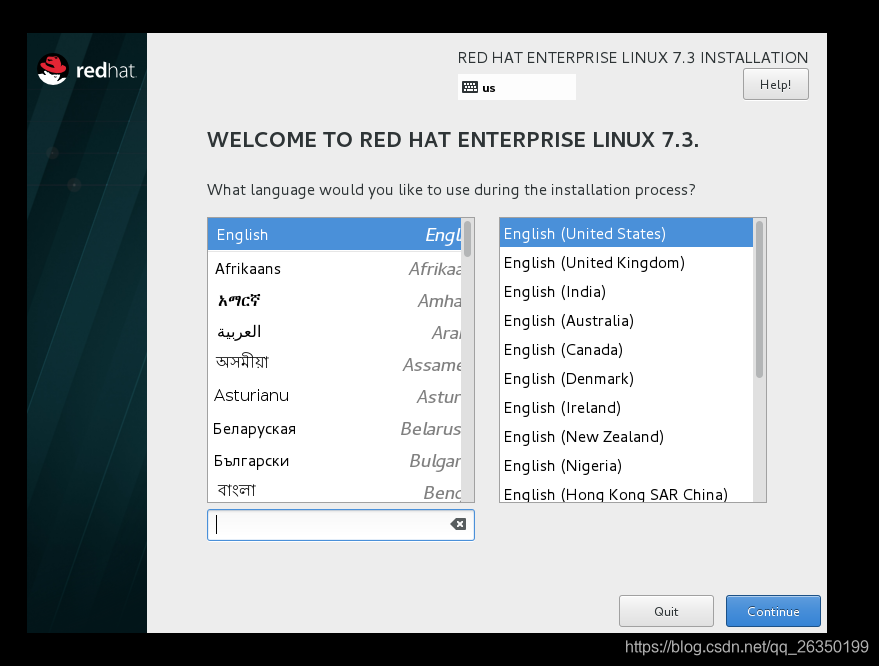Open the Help! button
This screenshot has width=879, height=666.
click(775, 84)
